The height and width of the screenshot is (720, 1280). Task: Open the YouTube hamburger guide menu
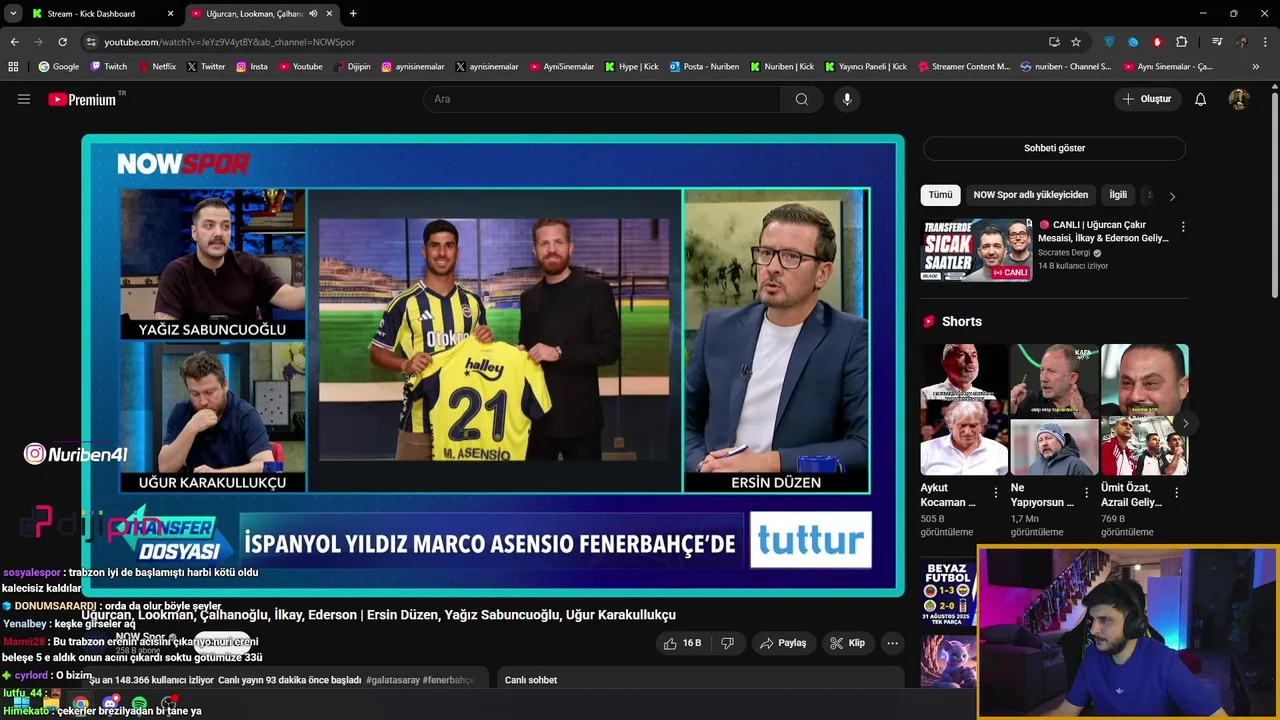pos(24,99)
